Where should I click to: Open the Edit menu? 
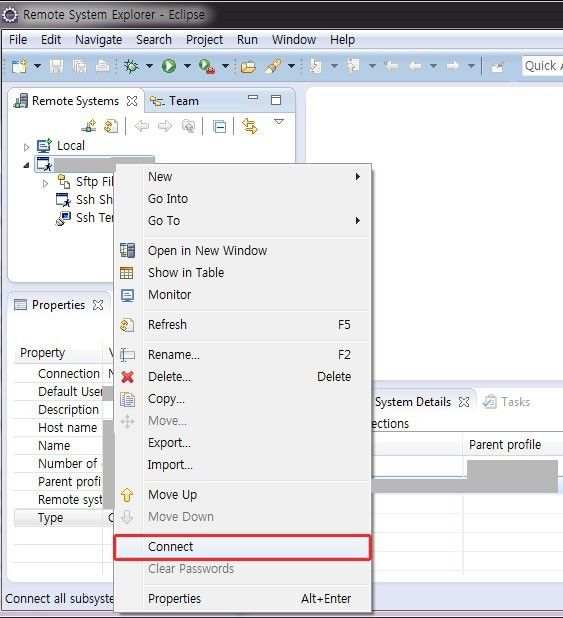coord(51,39)
